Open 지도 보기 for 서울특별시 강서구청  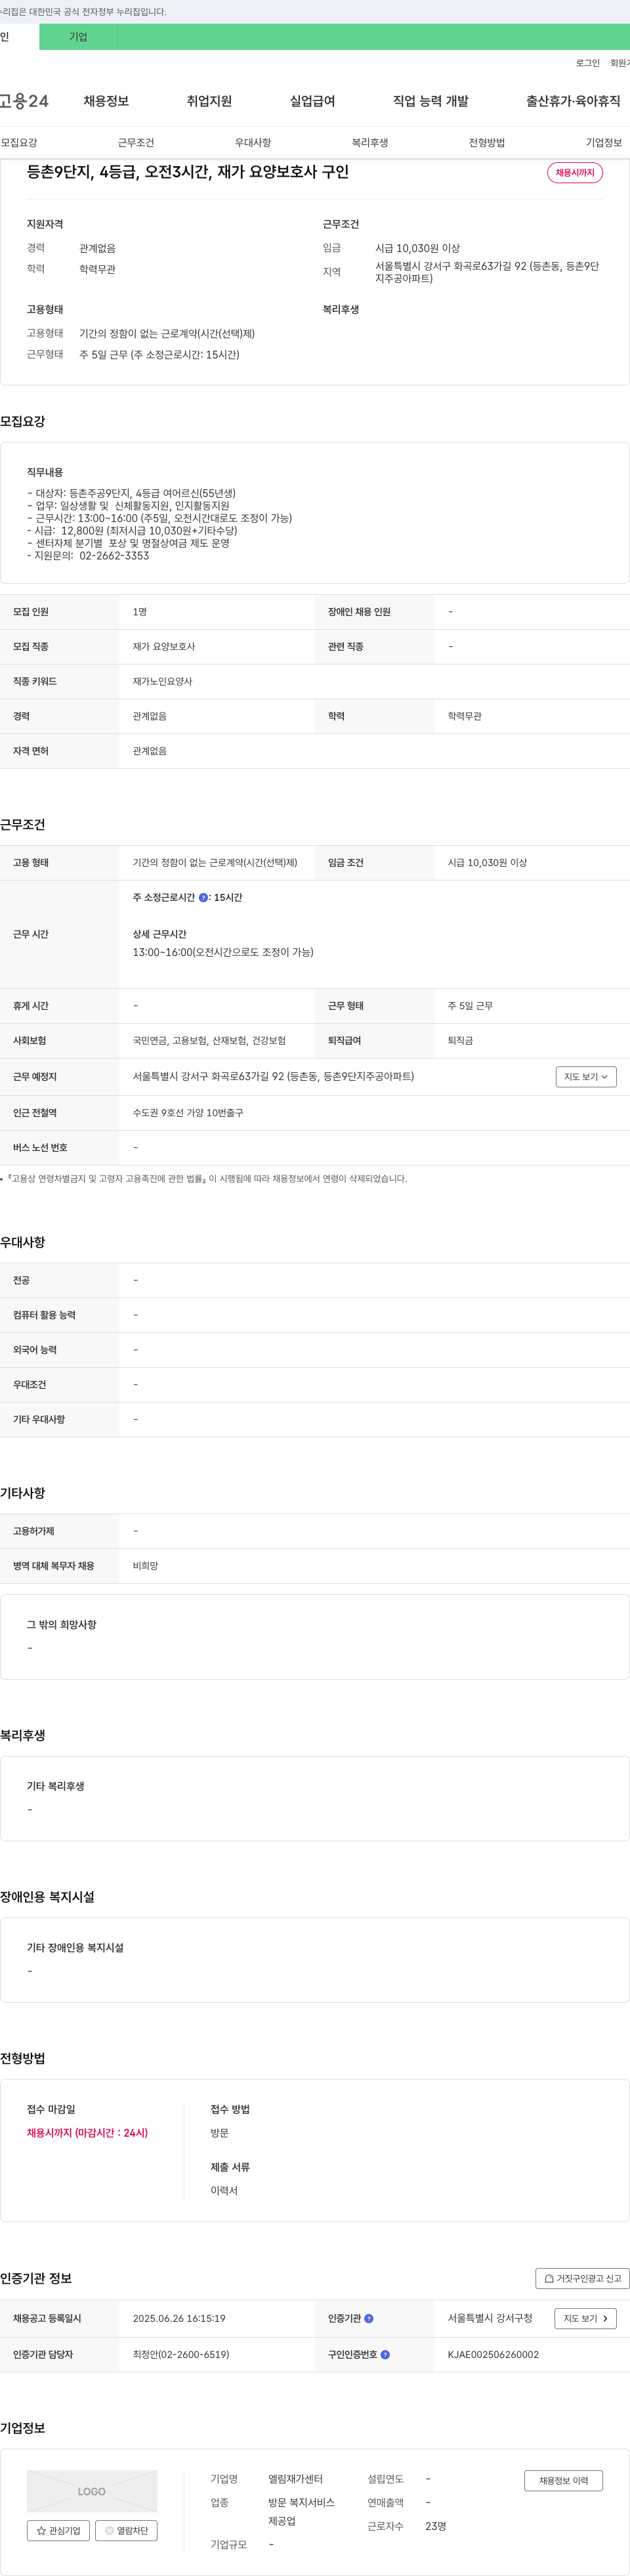click(x=586, y=2318)
